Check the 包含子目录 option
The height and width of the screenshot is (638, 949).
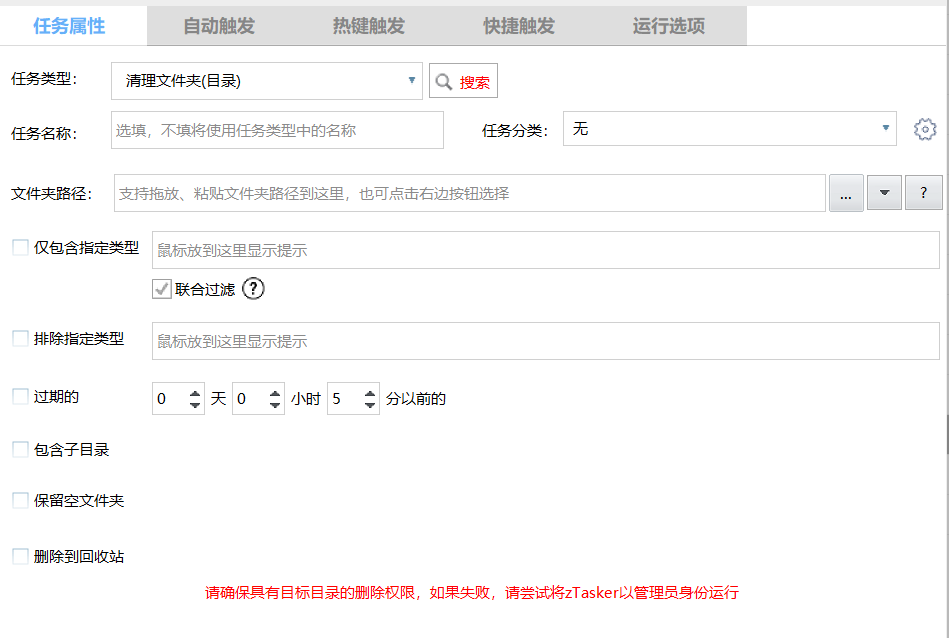pyautogui.click(x=20, y=450)
